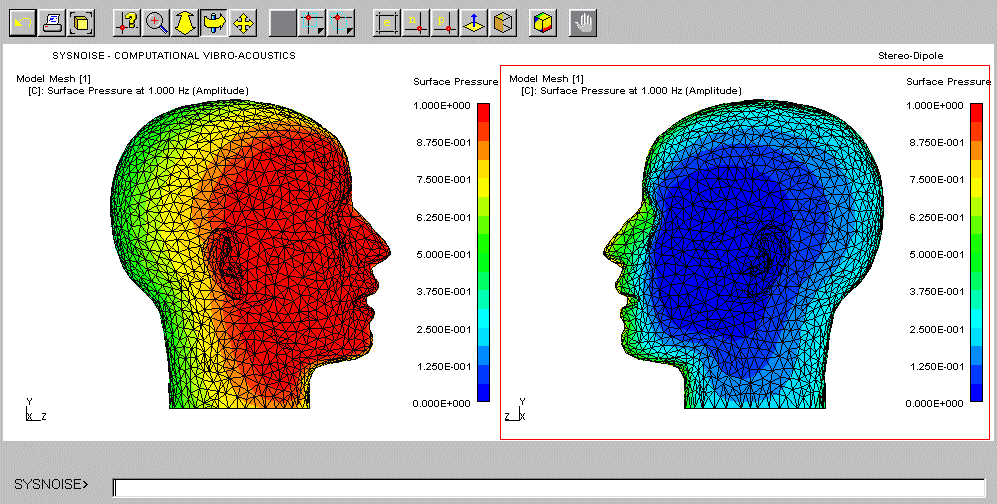Click the undo arrow toolbar icon
This screenshot has width=997, height=504.
[x=20, y=21]
